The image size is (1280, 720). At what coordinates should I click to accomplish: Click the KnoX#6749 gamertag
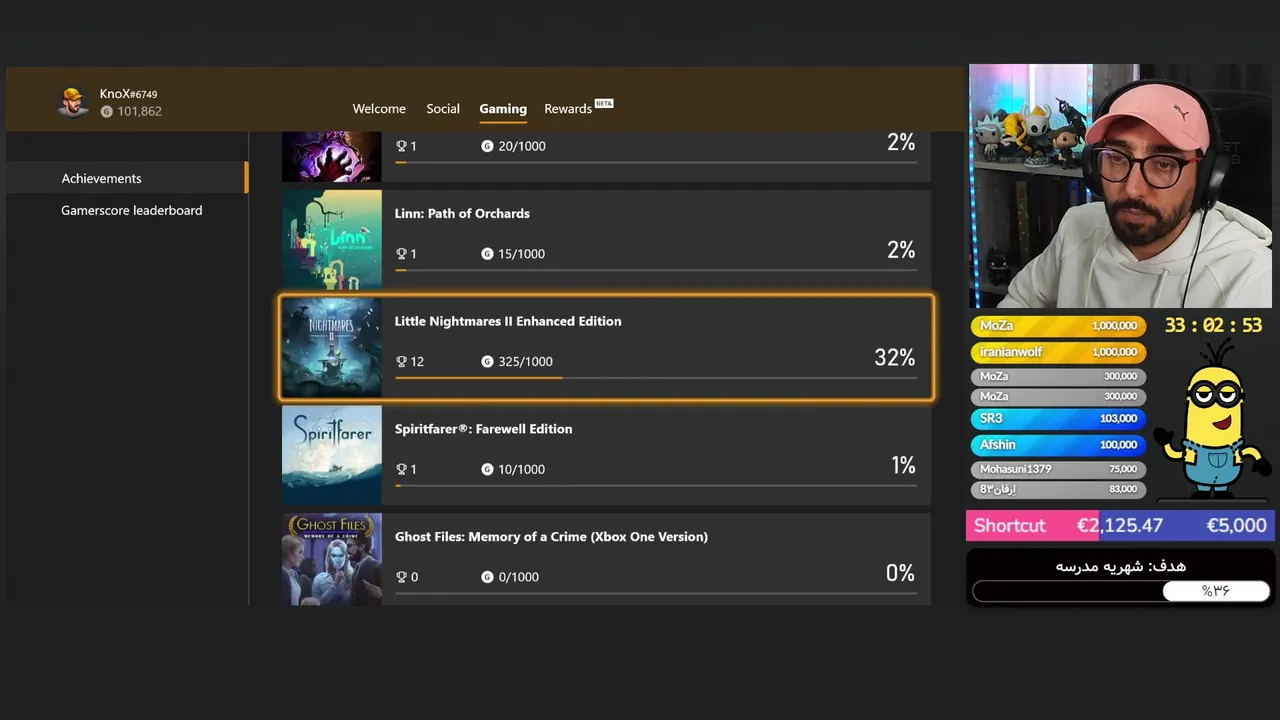pyautogui.click(x=128, y=94)
